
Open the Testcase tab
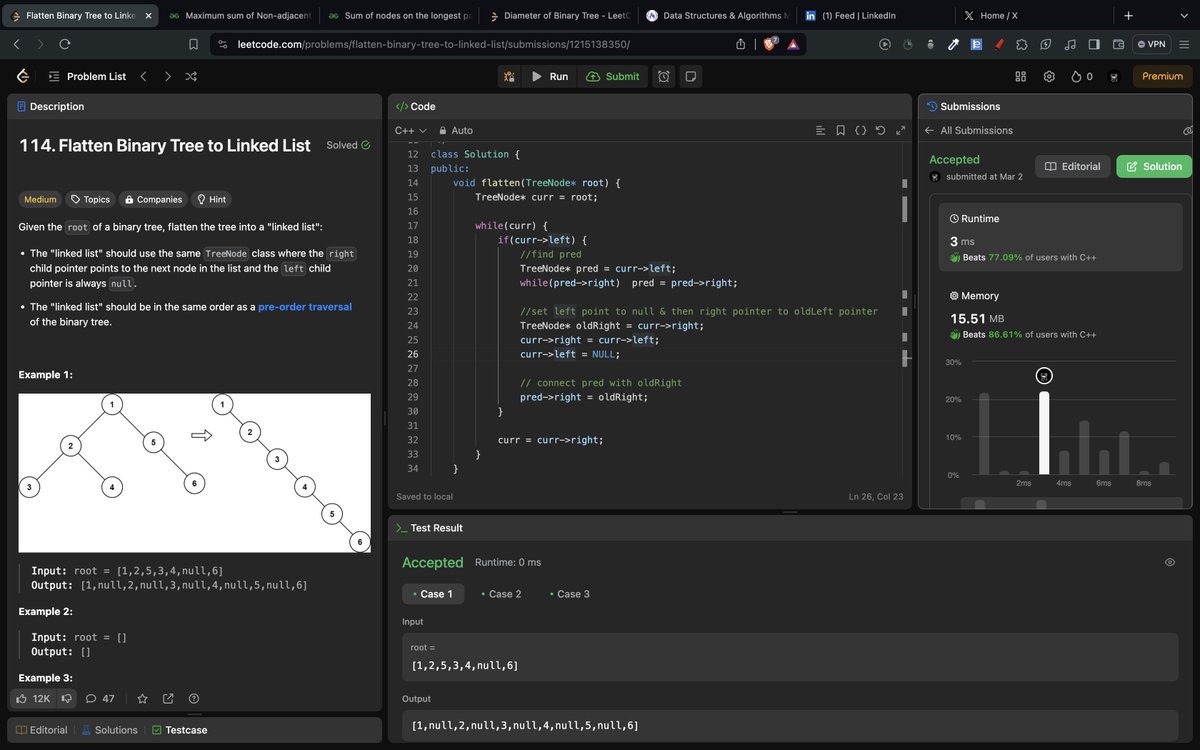point(179,730)
